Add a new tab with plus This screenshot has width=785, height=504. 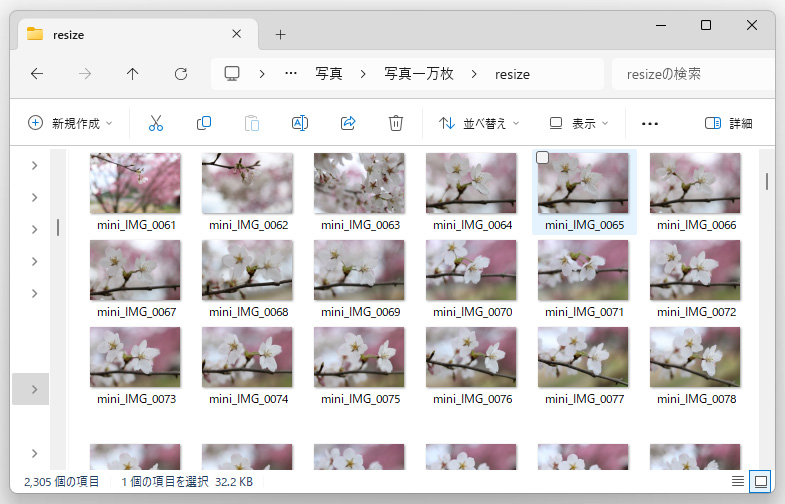(280, 35)
